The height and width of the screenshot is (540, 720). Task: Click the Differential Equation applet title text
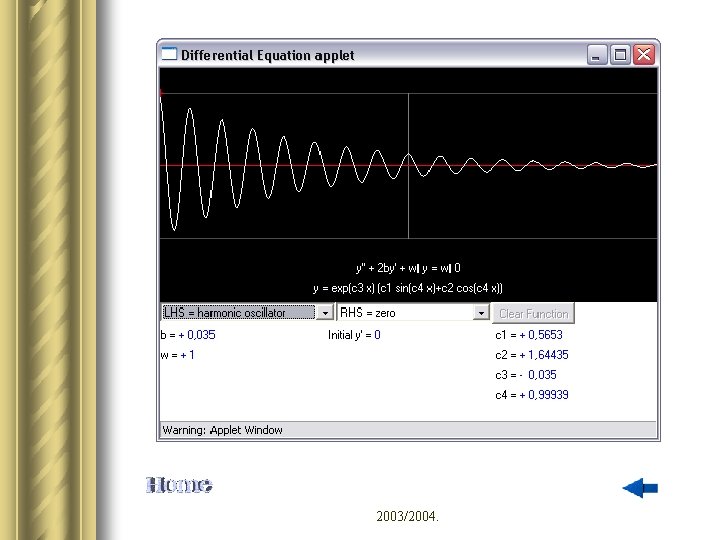(x=267, y=55)
